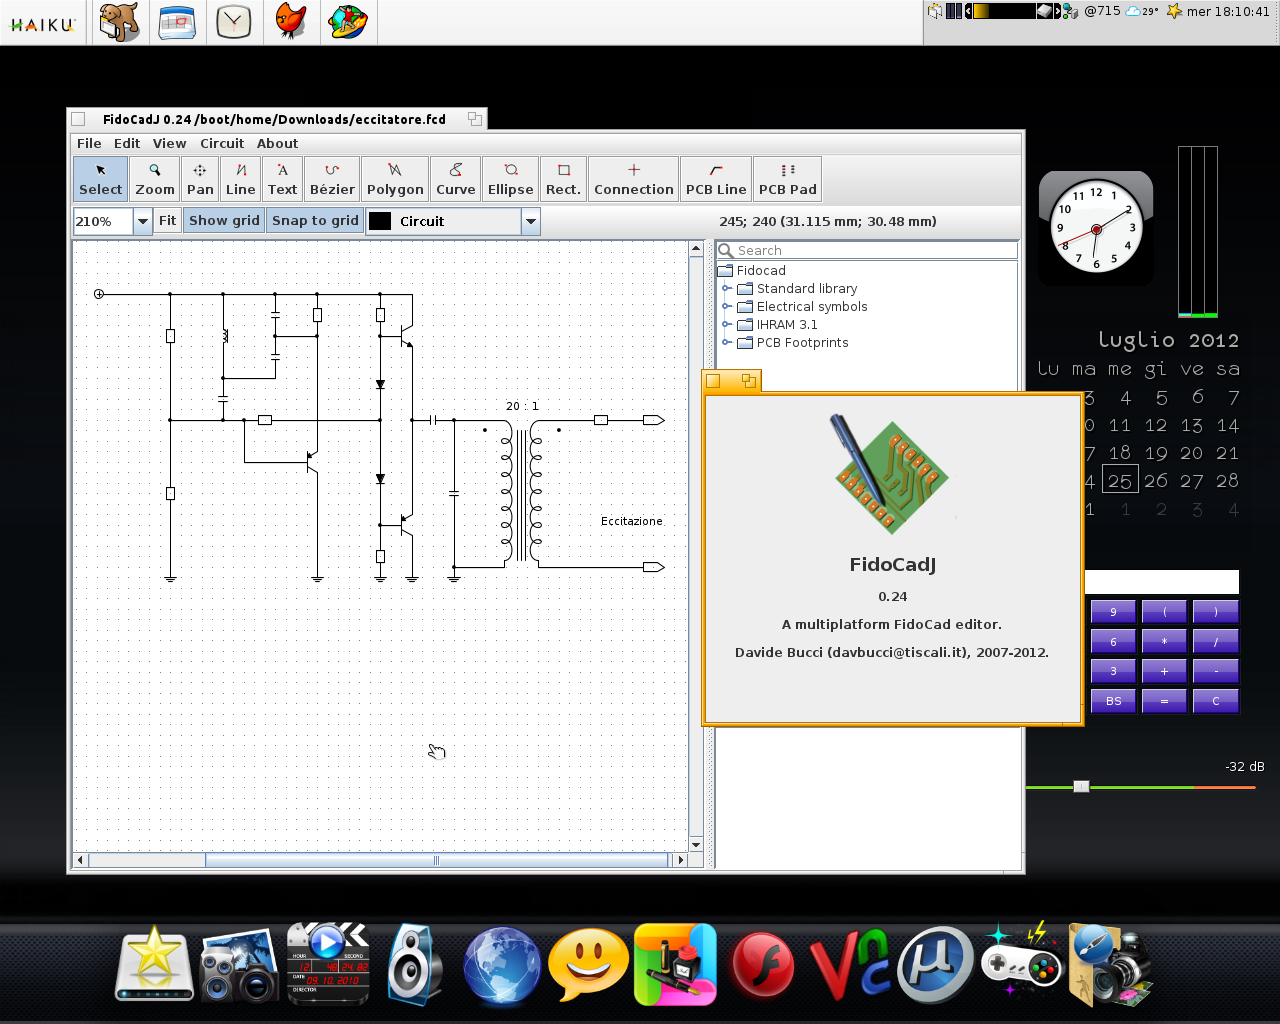
Task: Click the calculator equals key
Action: pos(1164,701)
